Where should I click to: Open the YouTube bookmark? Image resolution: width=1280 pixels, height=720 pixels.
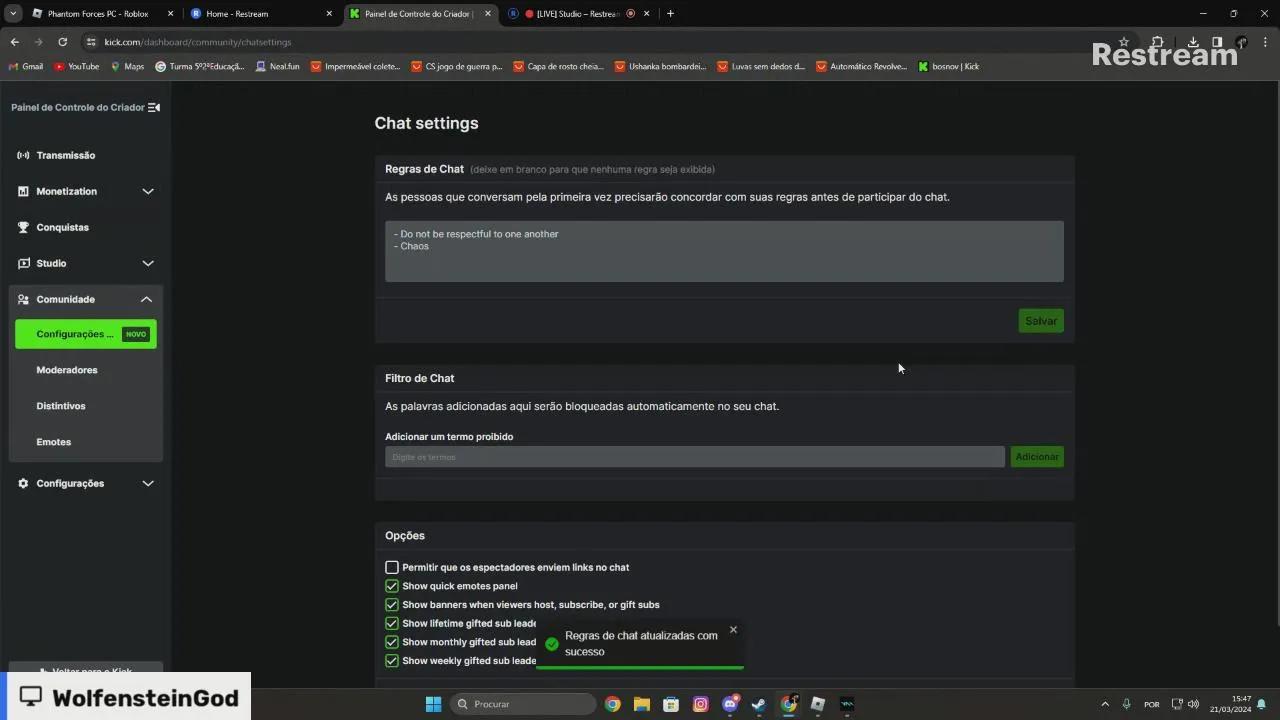[x=76, y=66]
